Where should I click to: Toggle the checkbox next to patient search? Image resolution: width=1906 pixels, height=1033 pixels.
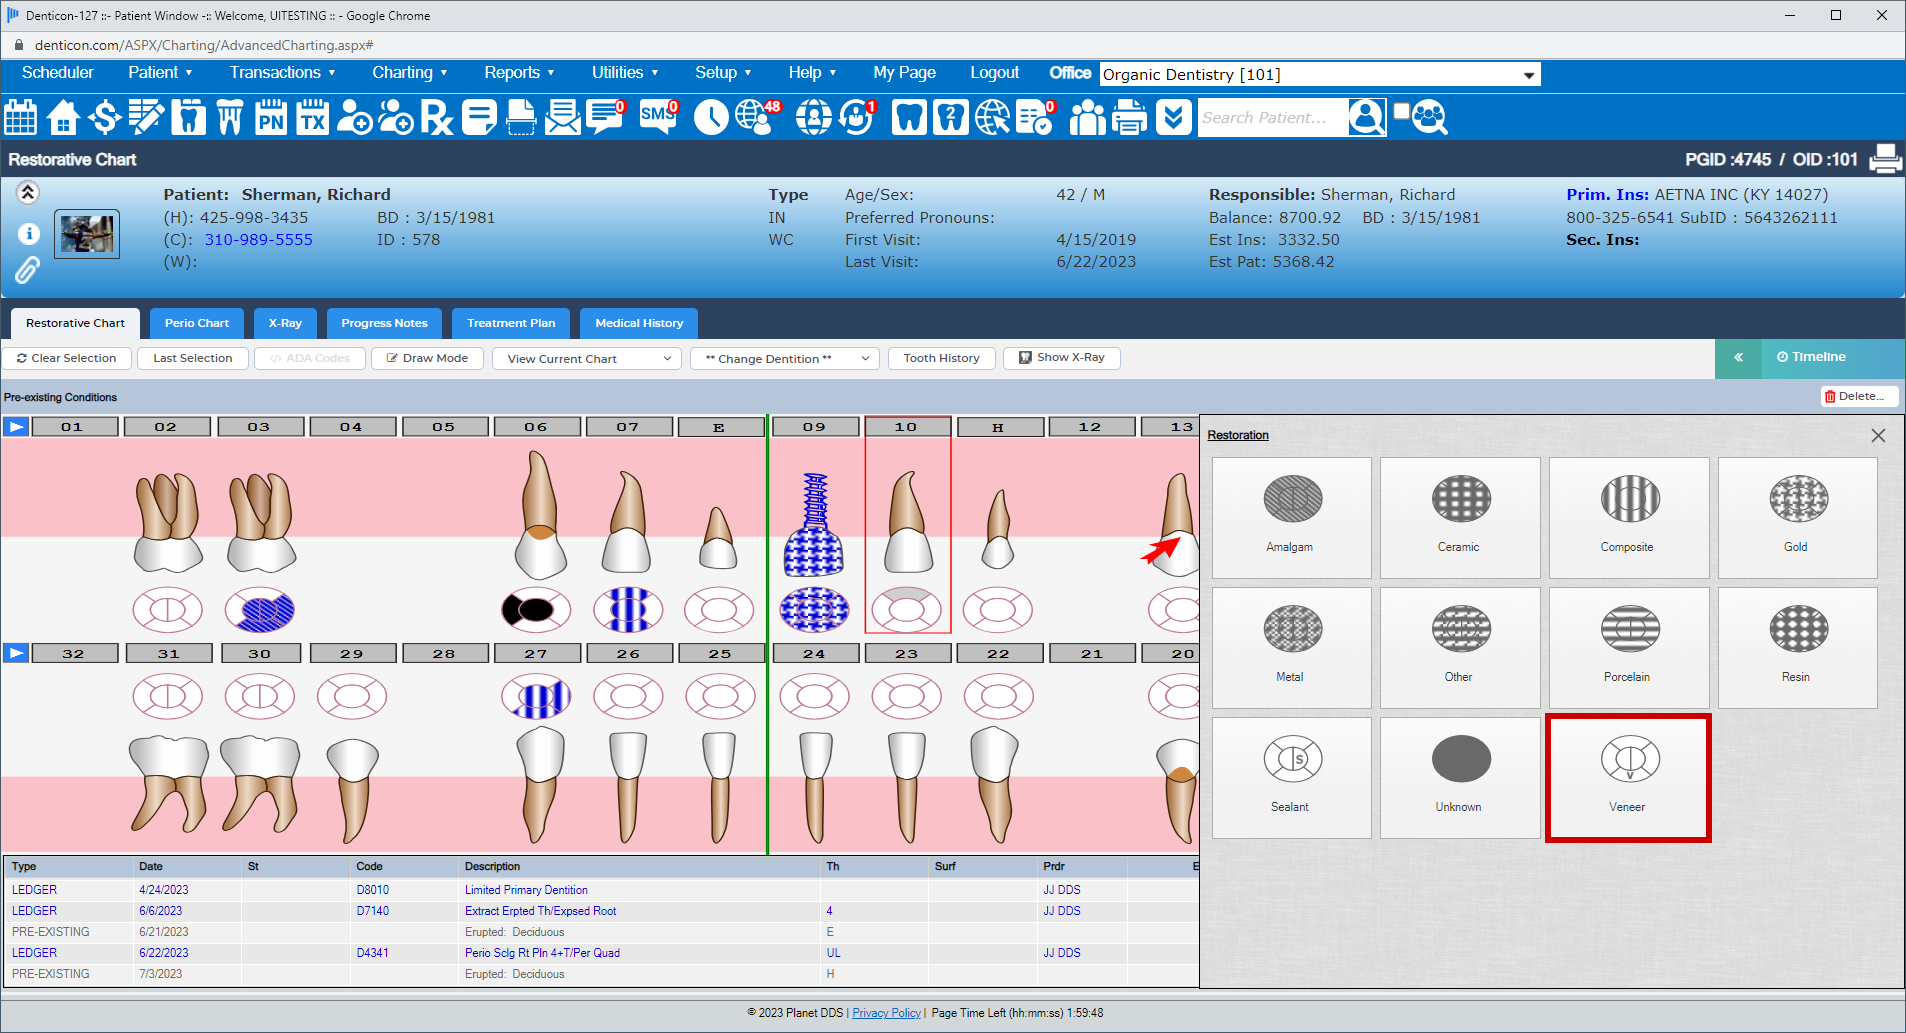coord(1401,109)
